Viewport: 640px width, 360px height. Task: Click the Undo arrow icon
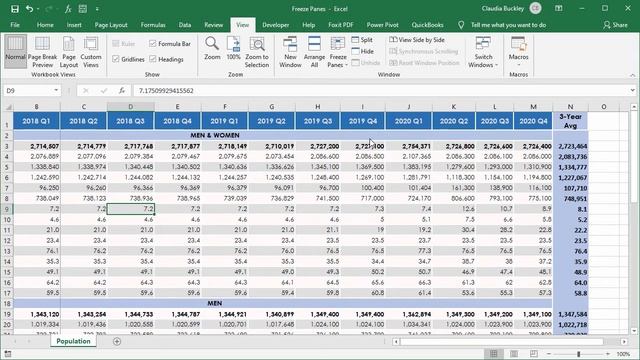coord(29,9)
